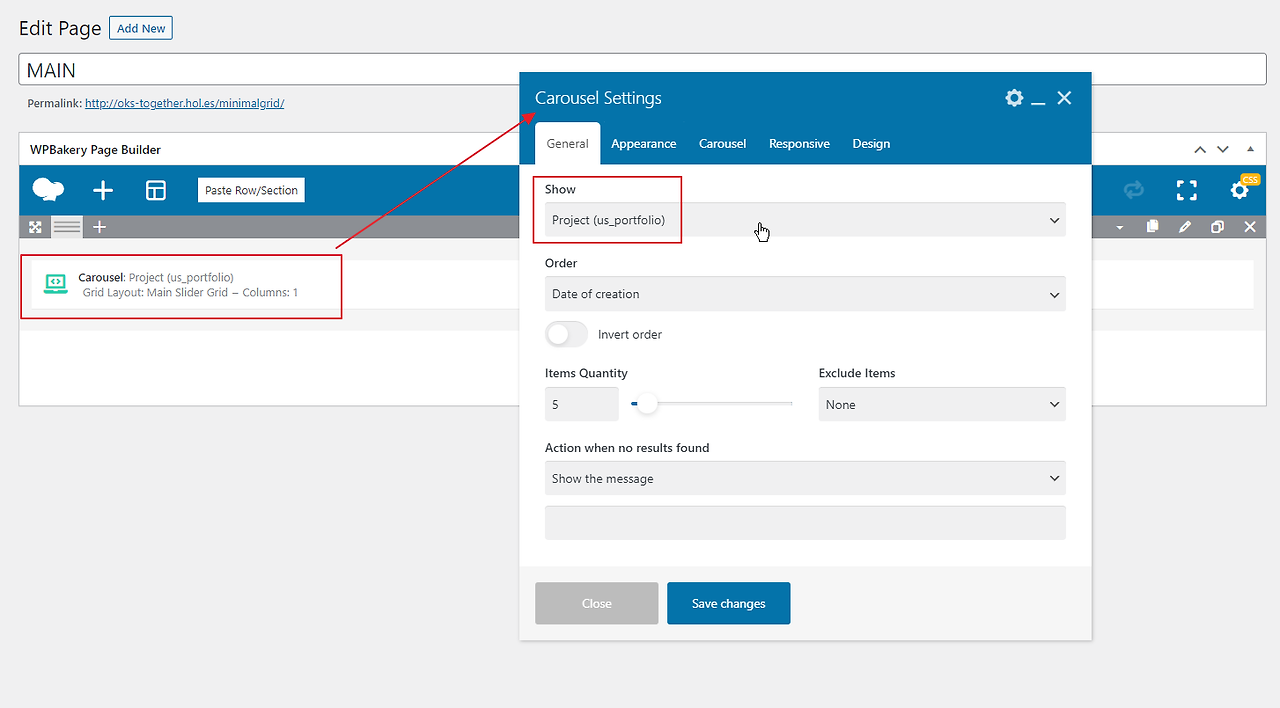Click the Items Quantity number field
Screen dimensions: 1280x708
[582, 404]
